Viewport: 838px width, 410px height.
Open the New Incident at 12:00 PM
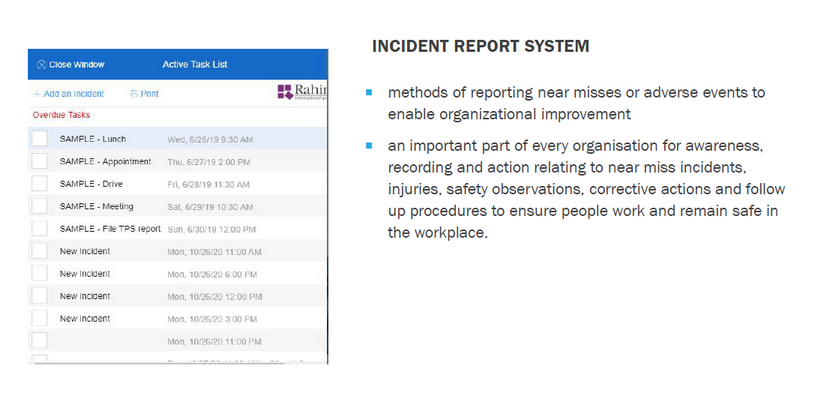tap(85, 296)
